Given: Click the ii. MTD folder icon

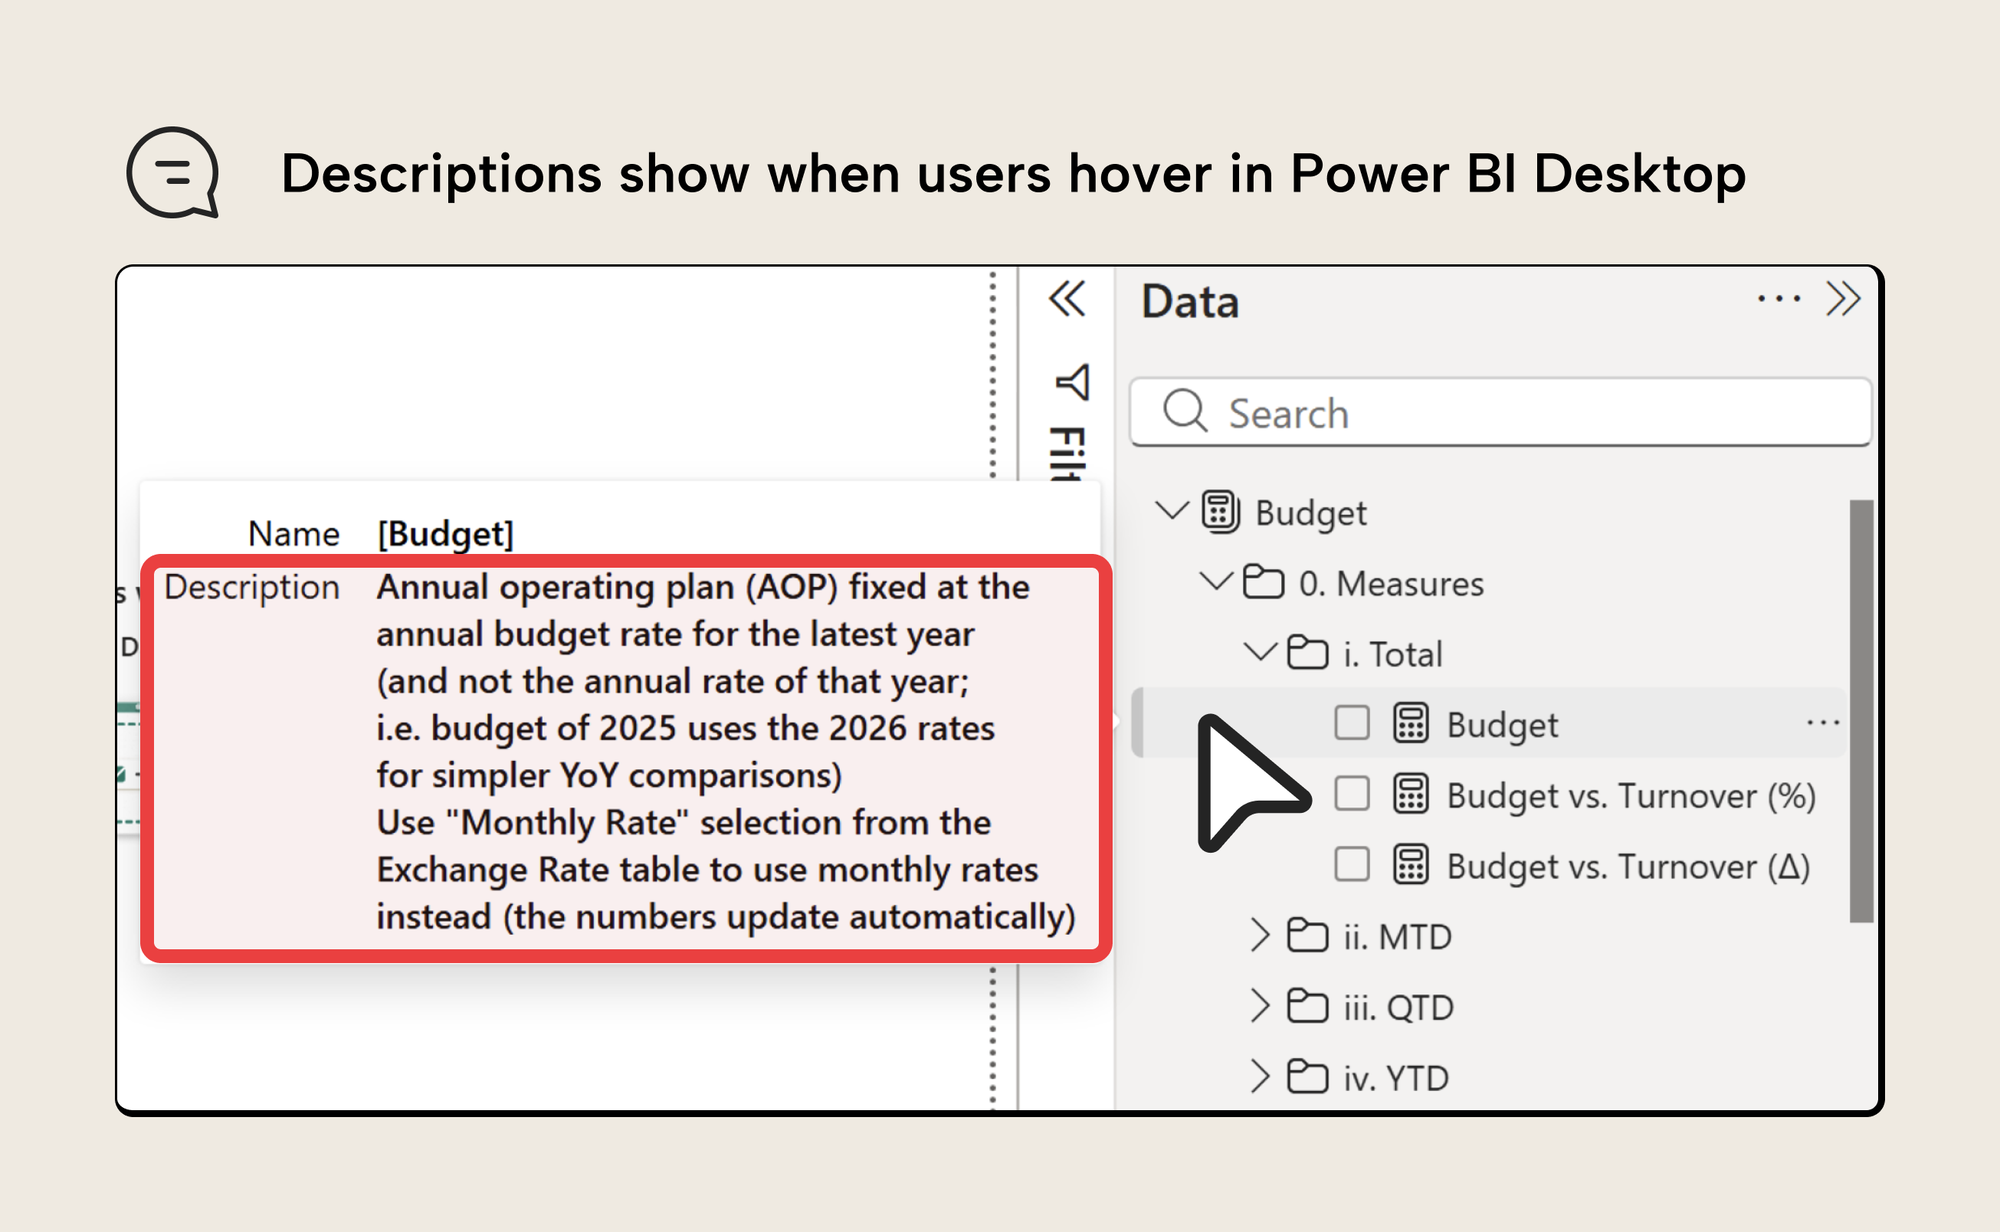Looking at the screenshot, I should pos(1307,935).
